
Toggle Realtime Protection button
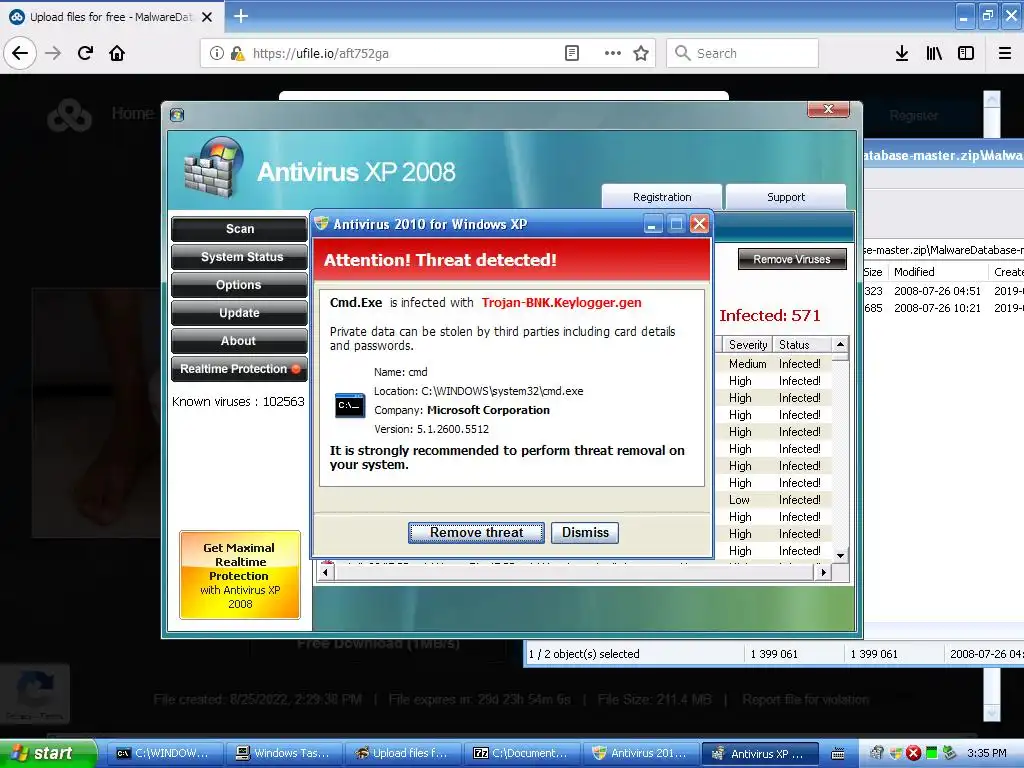[x=239, y=369]
